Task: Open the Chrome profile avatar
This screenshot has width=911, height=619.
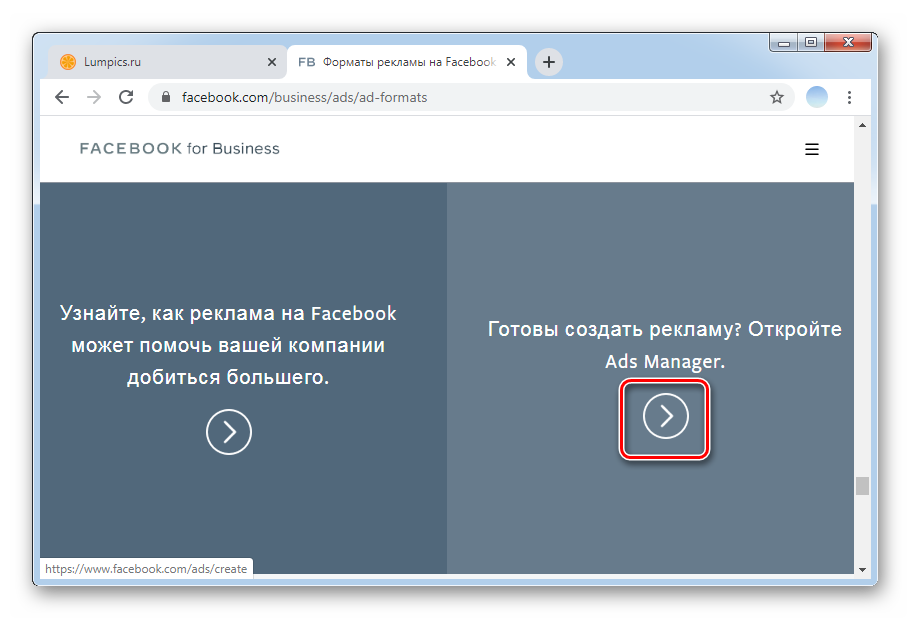Action: 817,97
